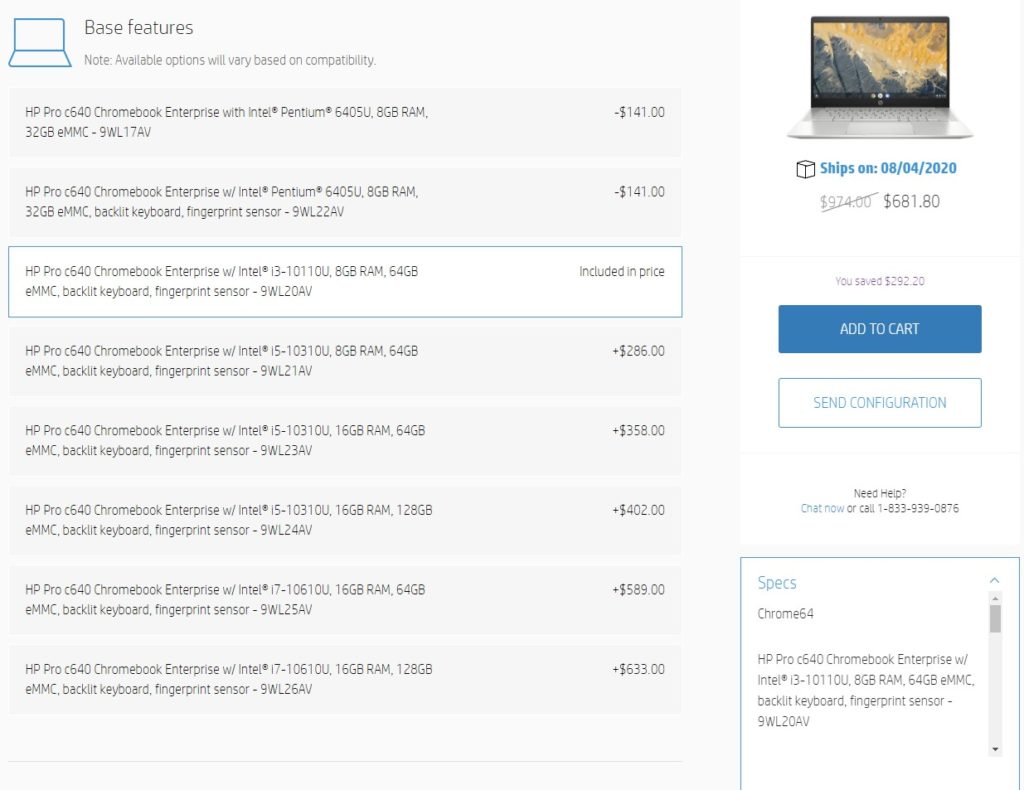This screenshot has height=790, width=1024.
Task: Click the shipping box icon
Action: (x=805, y=169)
